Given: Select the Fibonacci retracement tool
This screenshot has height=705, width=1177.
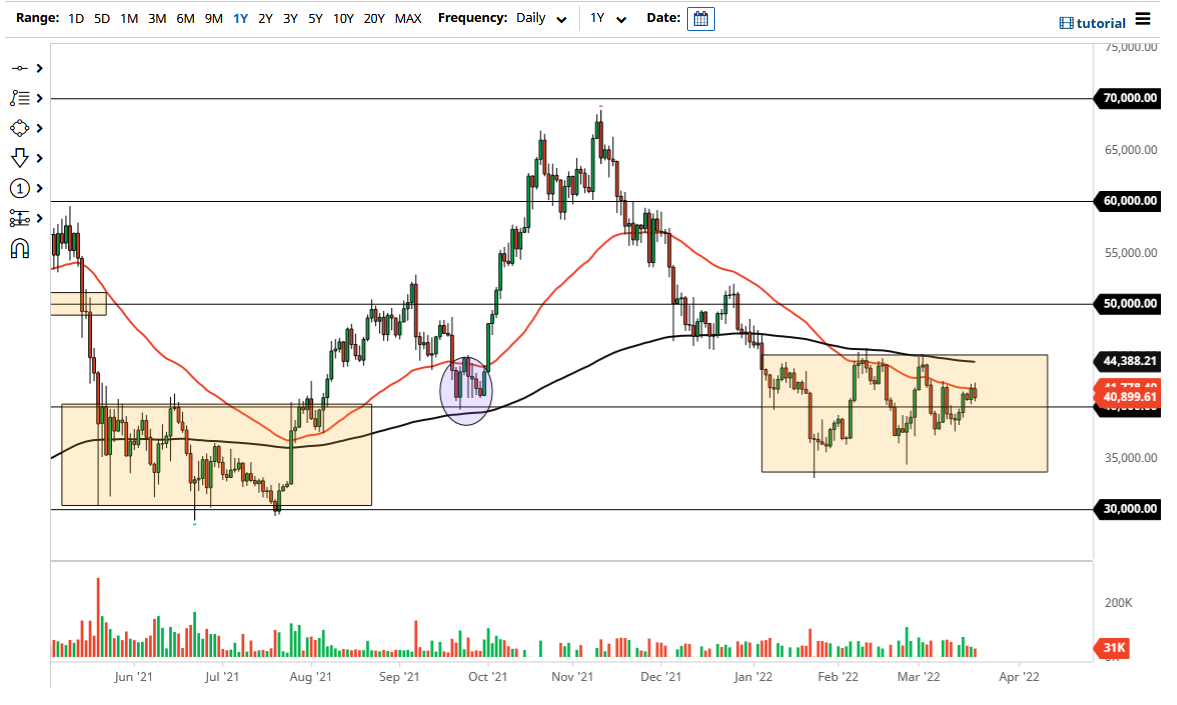Looking at the screenshot, I should tap(22, 98).
